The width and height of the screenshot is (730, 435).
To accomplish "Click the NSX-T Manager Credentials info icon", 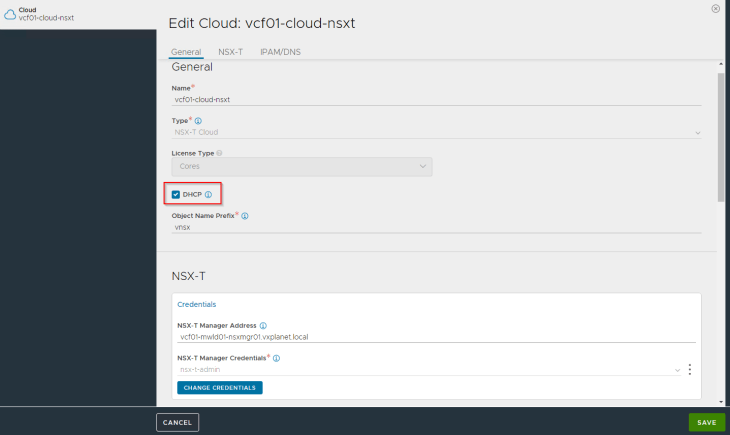I will tap(277, 358).
